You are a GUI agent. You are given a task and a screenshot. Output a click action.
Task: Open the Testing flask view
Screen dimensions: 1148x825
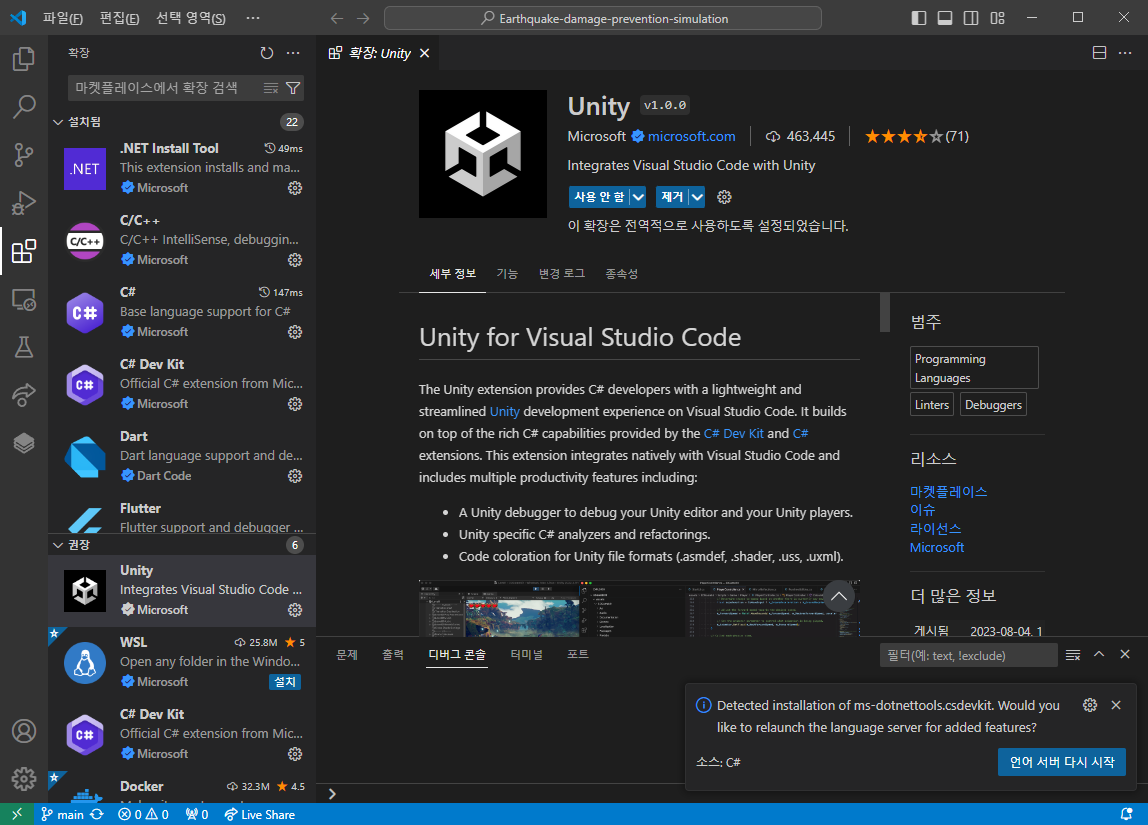tap(23, 347)
